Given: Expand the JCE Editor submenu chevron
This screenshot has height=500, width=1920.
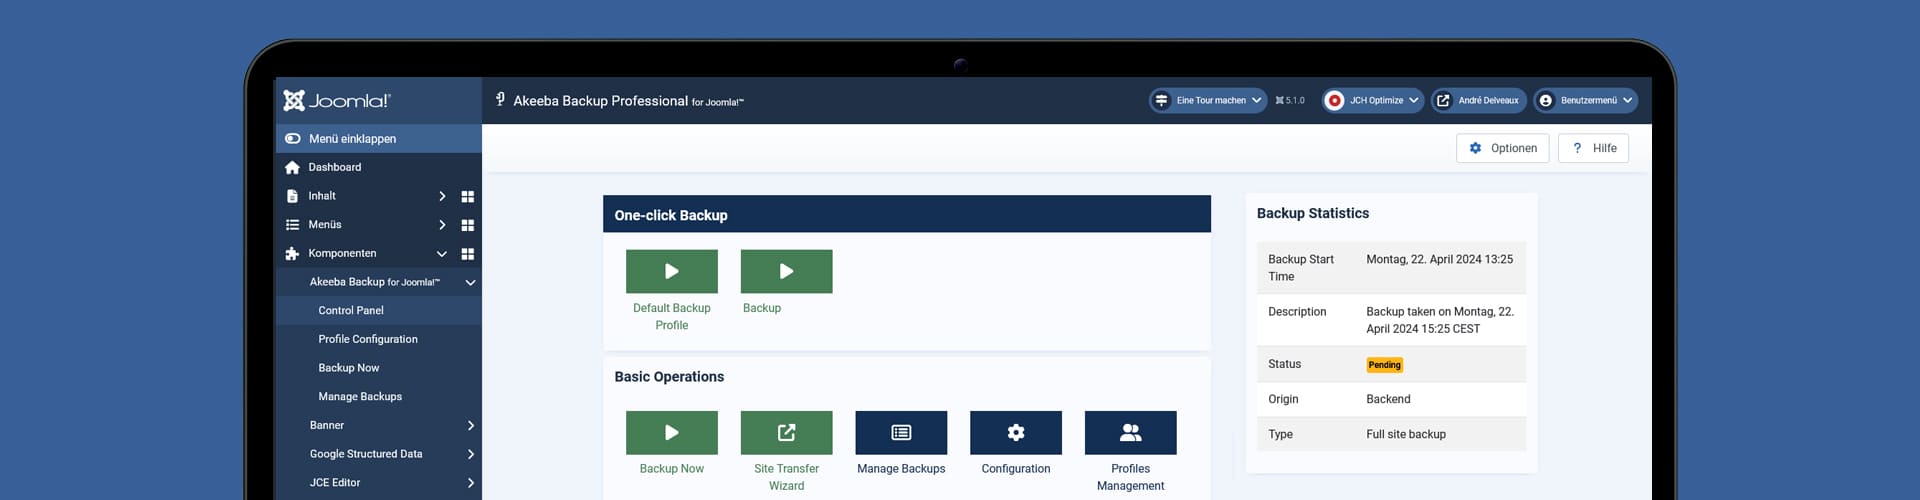Looking at the screenshot, I should (470, 483).
